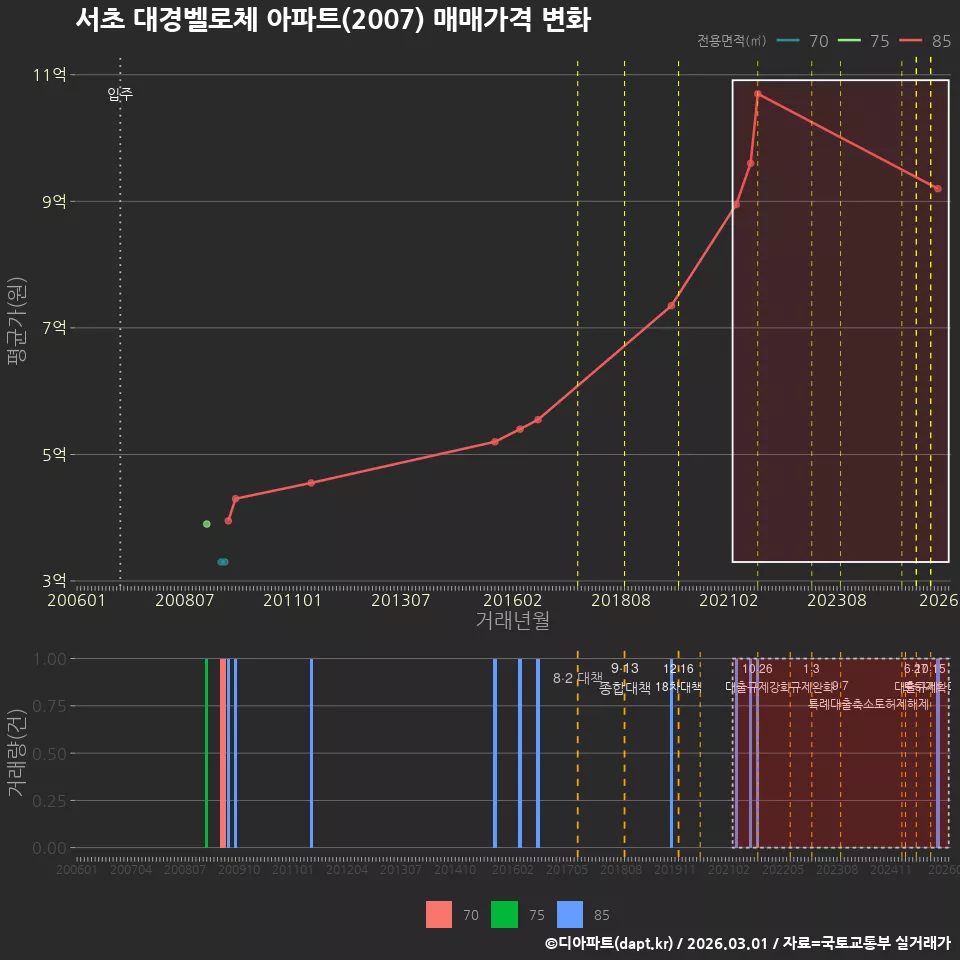Screen dimensions: 960x960
Task: Click 201307 on the upper chart x-axis
Action: [x=400, y=600]
